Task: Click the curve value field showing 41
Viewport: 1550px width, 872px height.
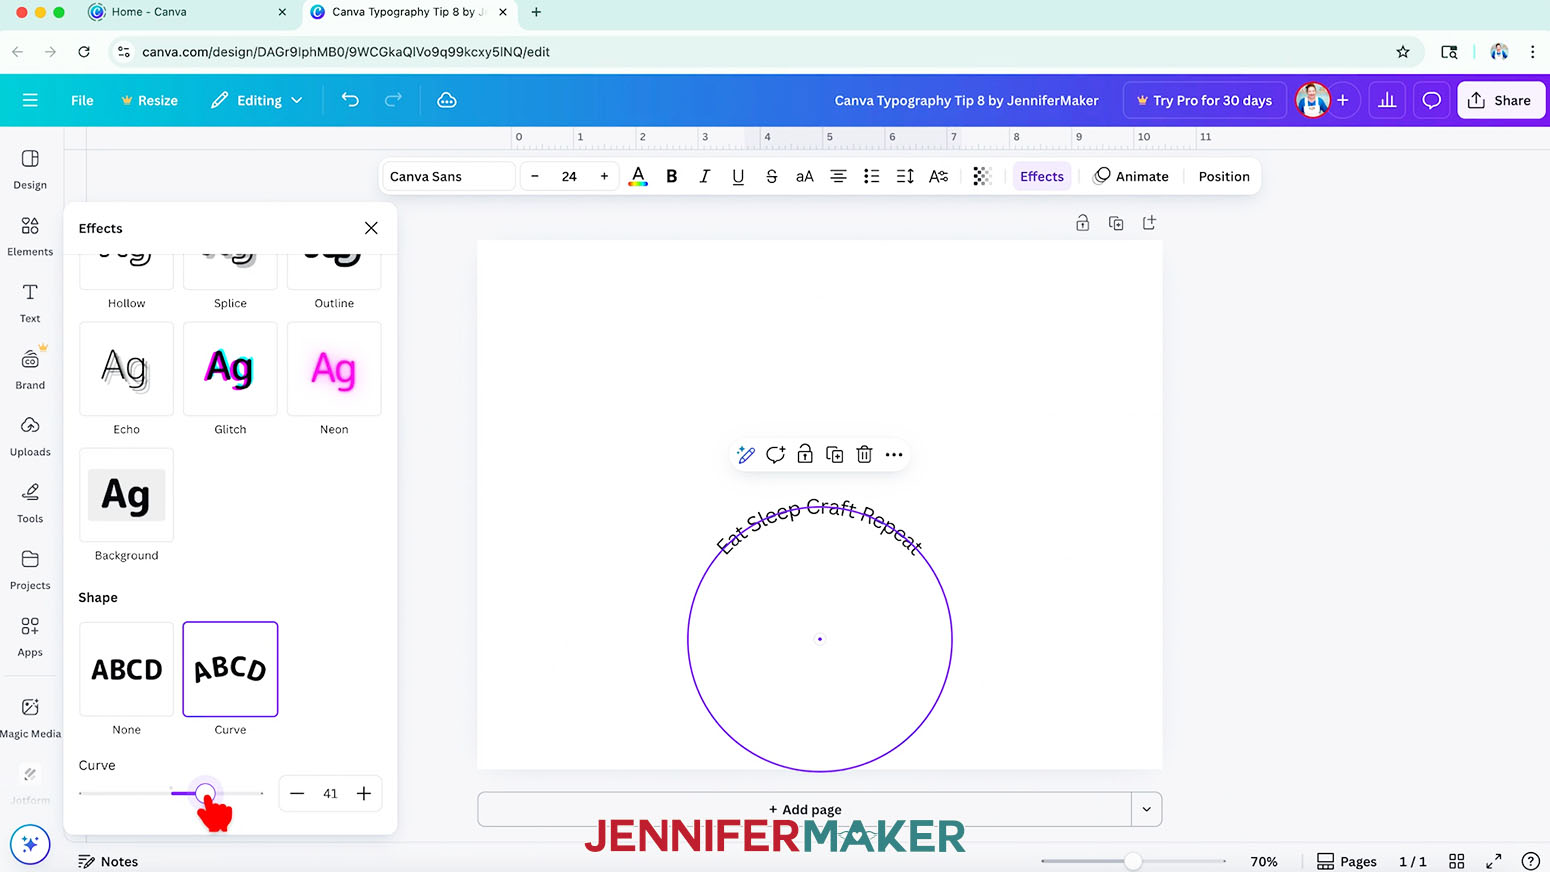Action: click(330, 794)
